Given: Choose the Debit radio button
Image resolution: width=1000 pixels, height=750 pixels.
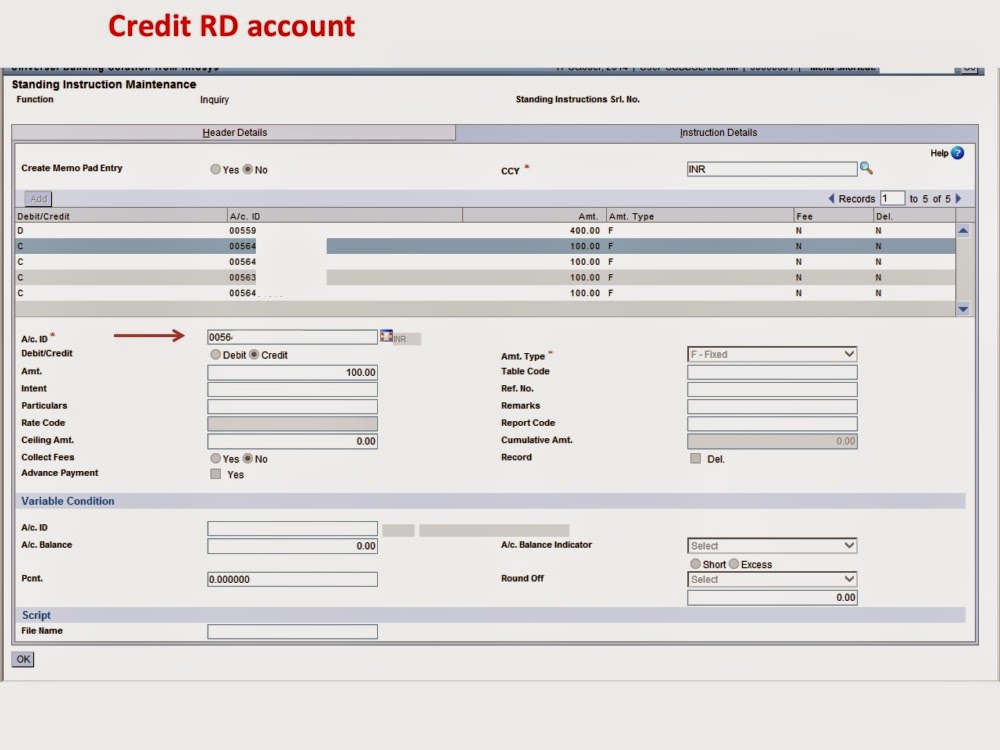Looking at the screenshot, I should pyautogui.click(x=214, y=353).
